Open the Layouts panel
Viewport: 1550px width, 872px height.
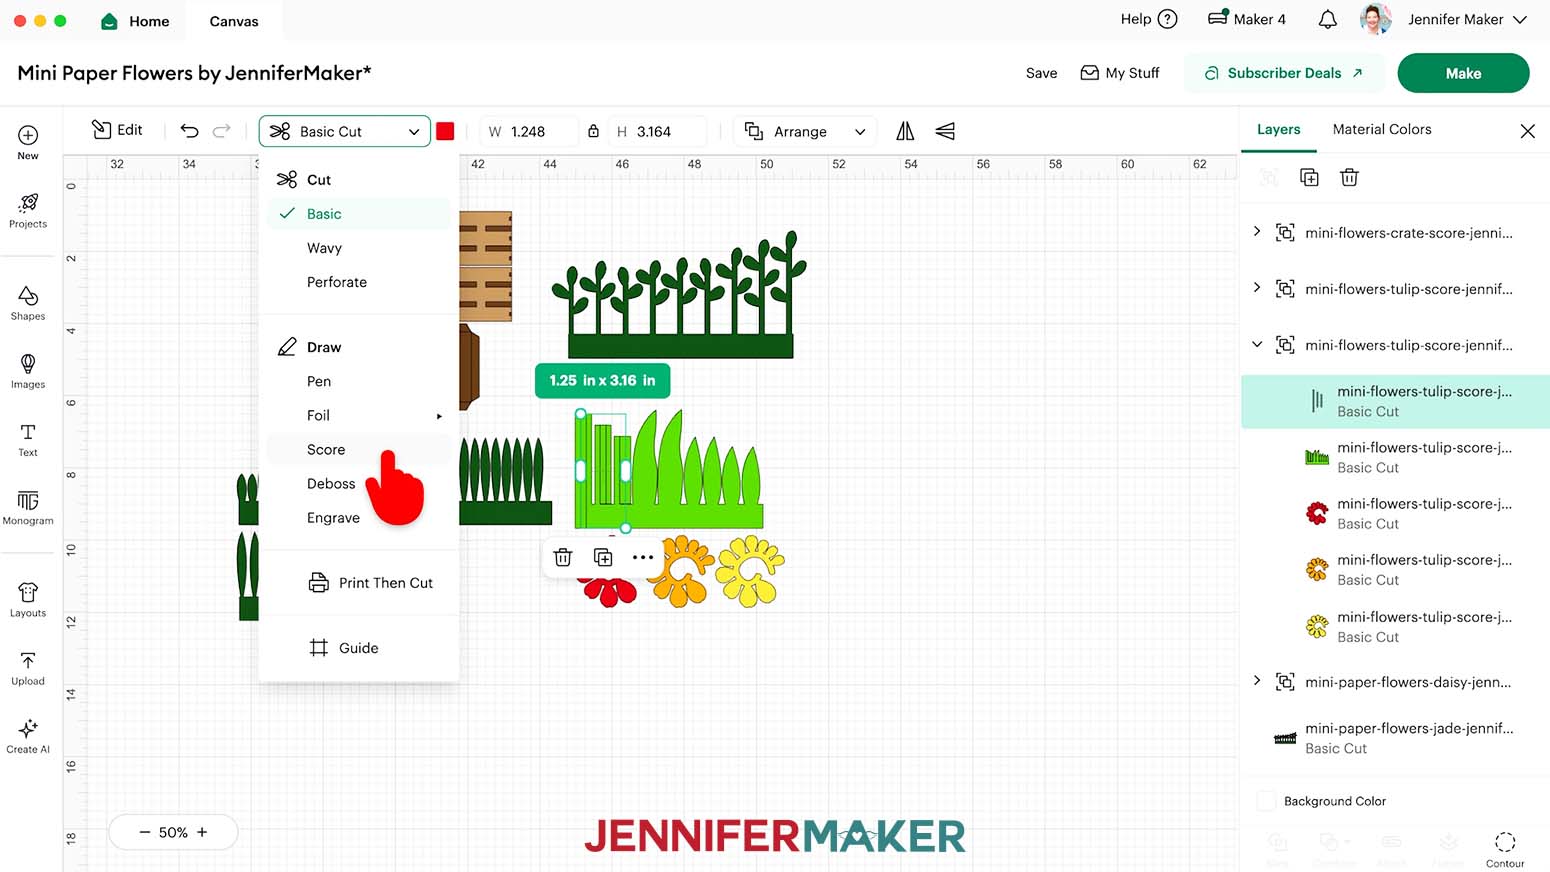point(28,600)
